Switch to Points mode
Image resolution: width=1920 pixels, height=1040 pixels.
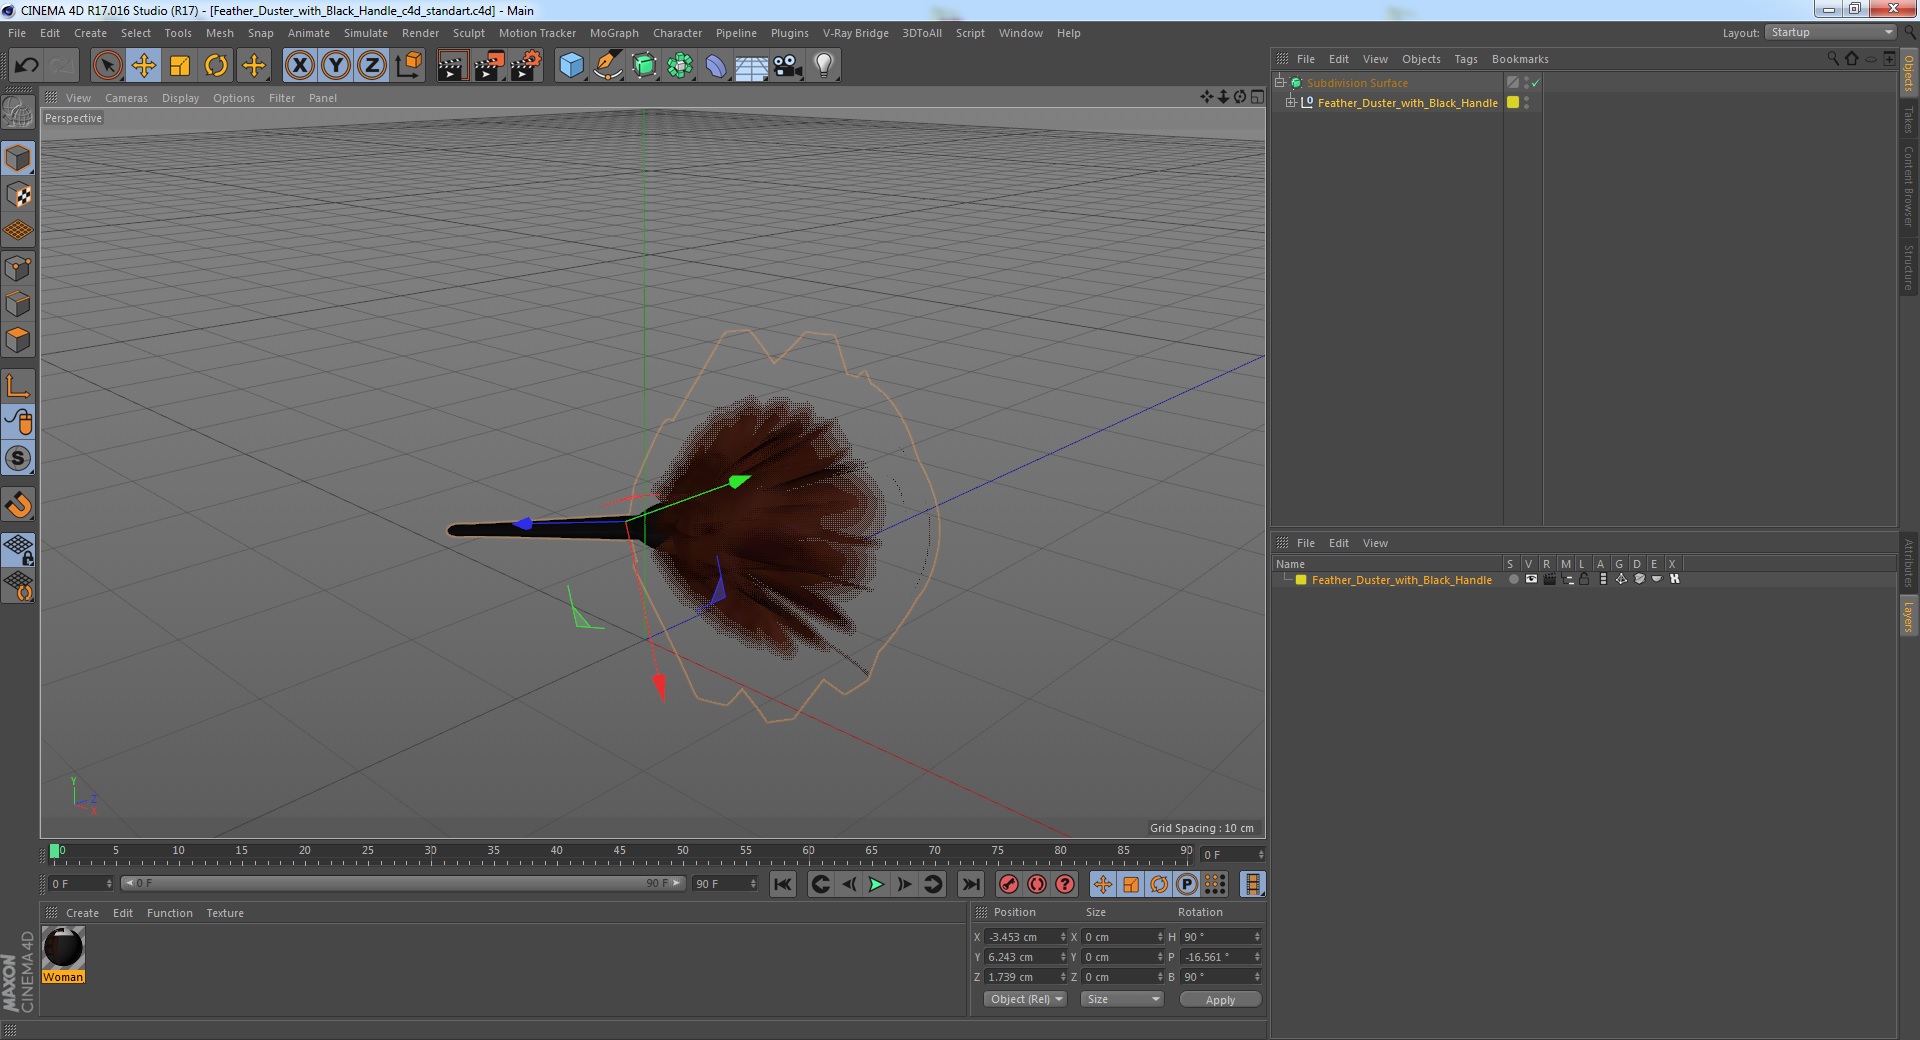[18, 267]
